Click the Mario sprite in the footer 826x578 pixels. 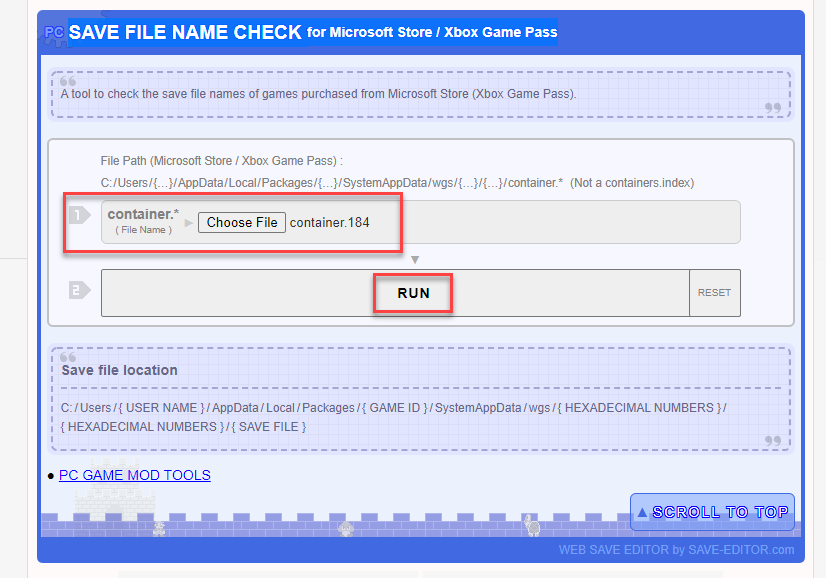tap(158, 527)
